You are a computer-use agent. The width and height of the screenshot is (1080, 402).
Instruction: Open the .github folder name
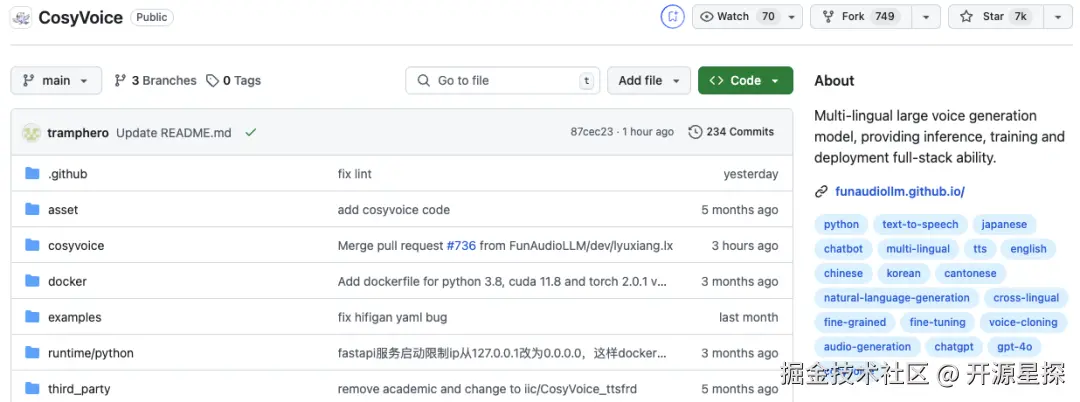pyautogui.click(x=68, y=174)
